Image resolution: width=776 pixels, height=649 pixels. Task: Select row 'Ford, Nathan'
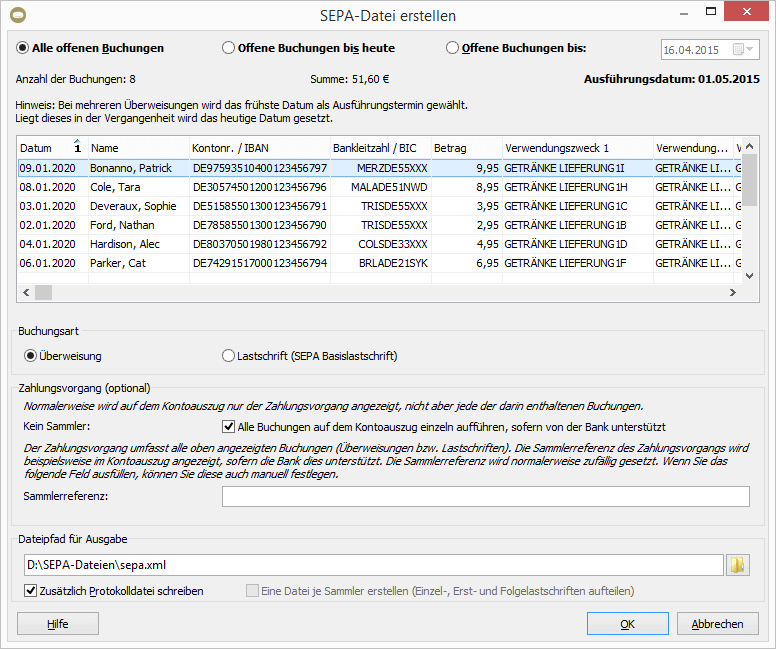379,225
